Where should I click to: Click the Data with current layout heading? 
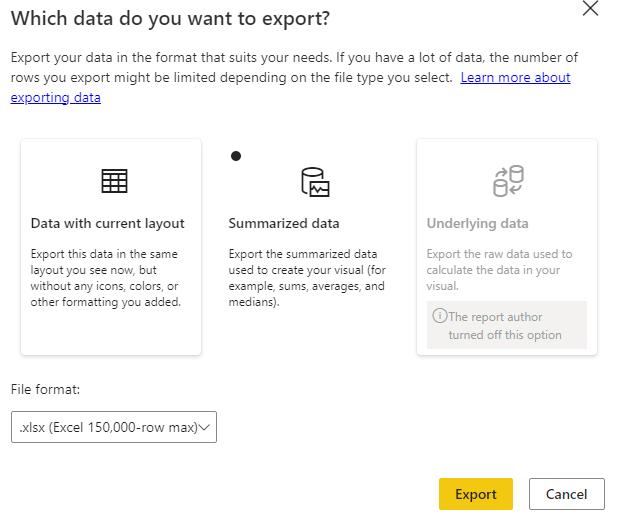(108, 223)
